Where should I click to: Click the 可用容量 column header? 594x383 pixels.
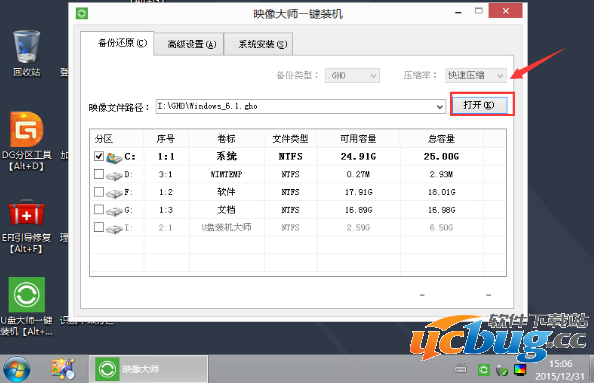tap(358, 139)
